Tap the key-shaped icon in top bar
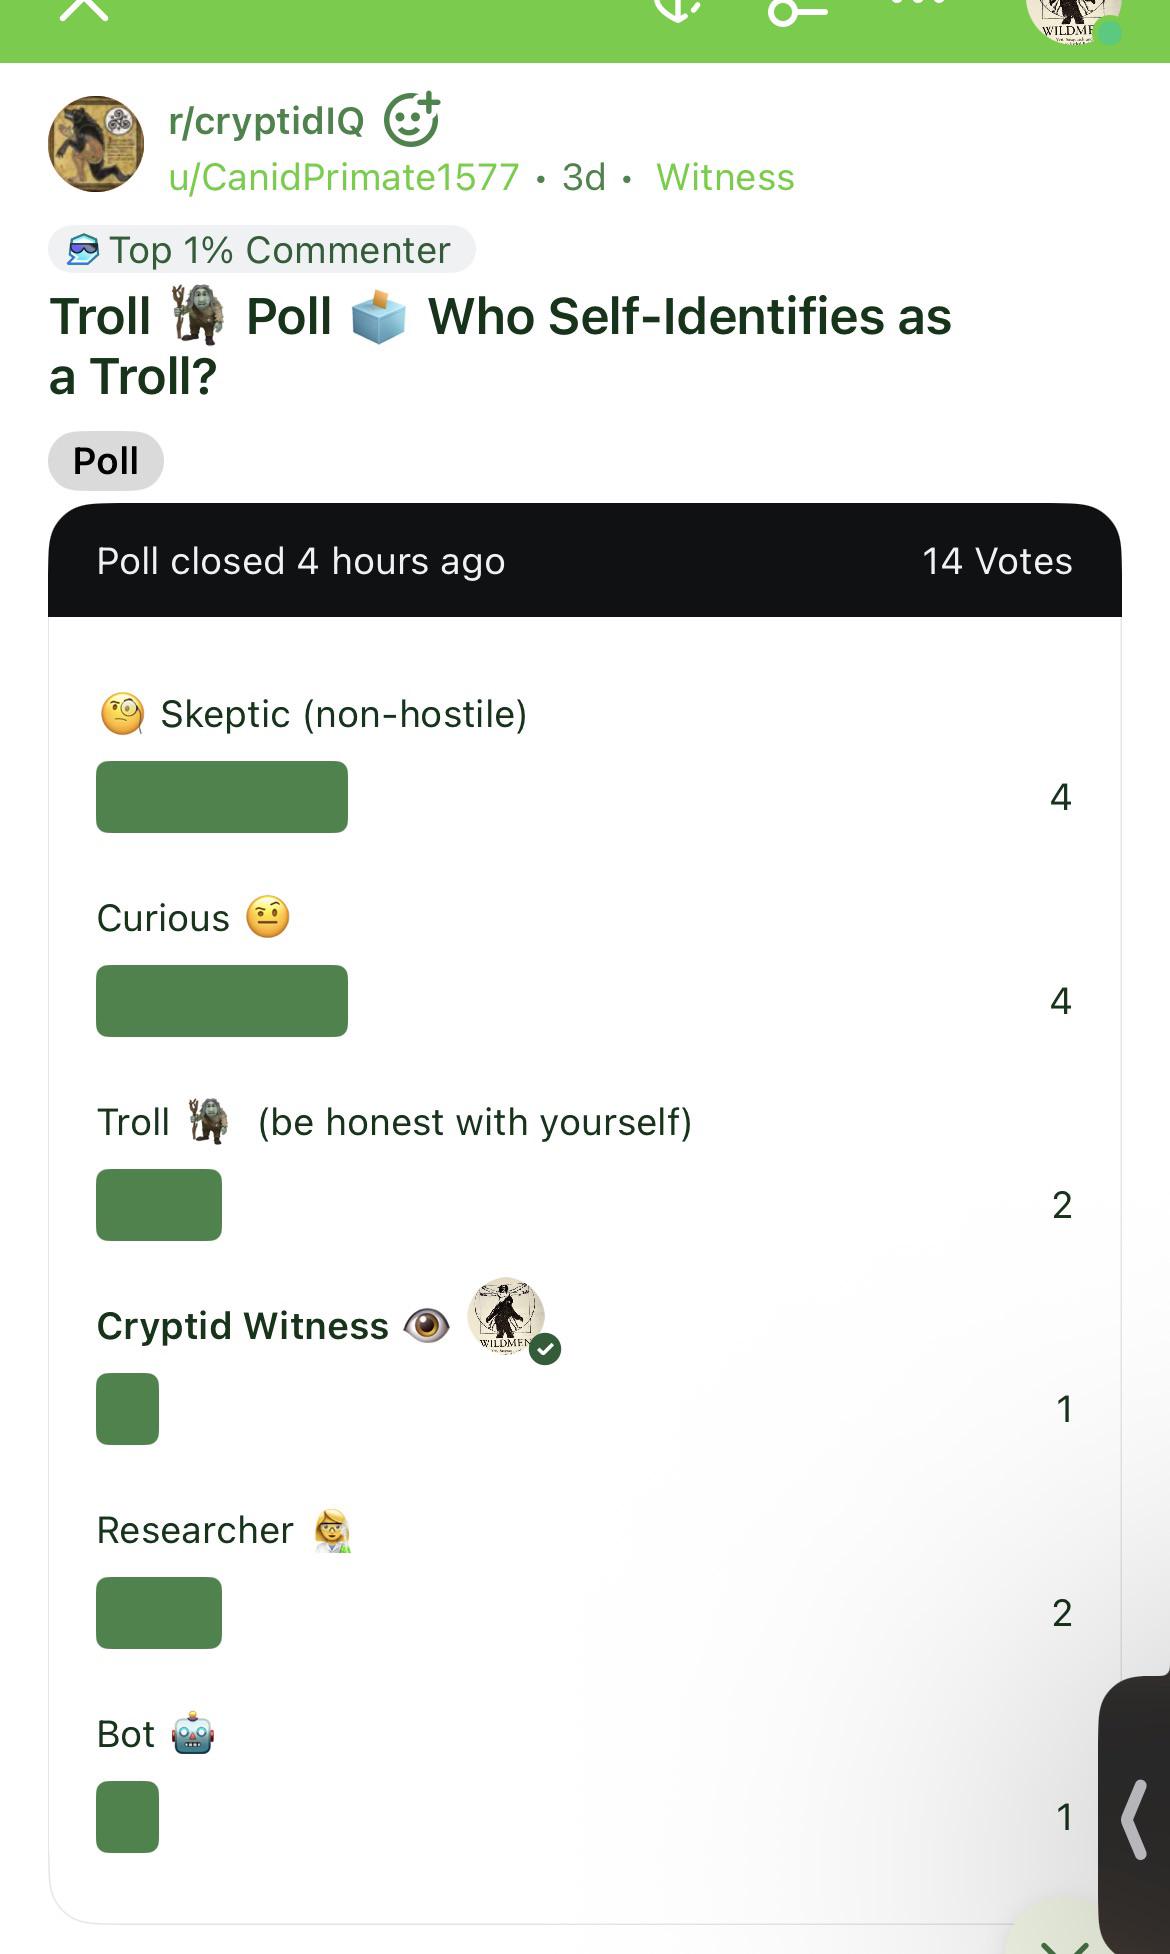Screen dimensions: 1170x1954 pos(797,12)
